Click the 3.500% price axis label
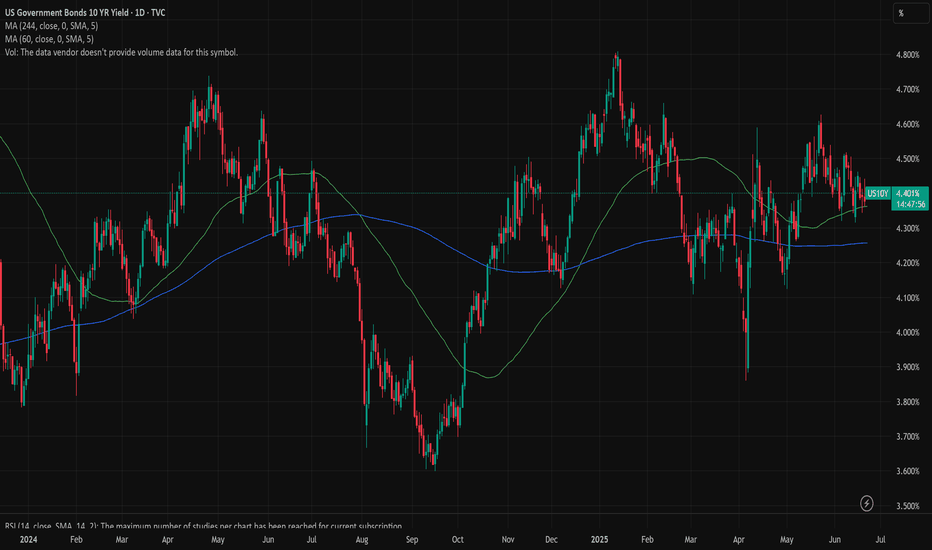The height and width of the screenshot is (550, 932). coord(908,506)
